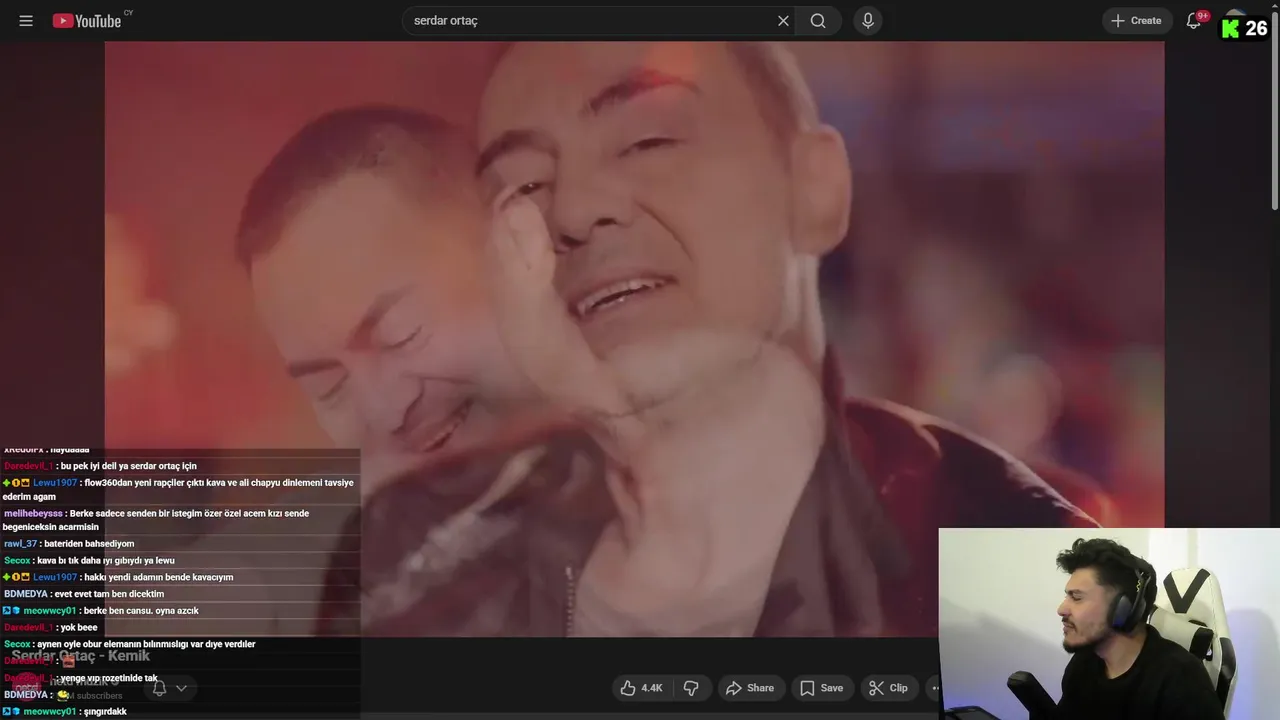Click Daredevil_1 message 'yenge vıp rozetinide tak'

(x=81, y=678)
